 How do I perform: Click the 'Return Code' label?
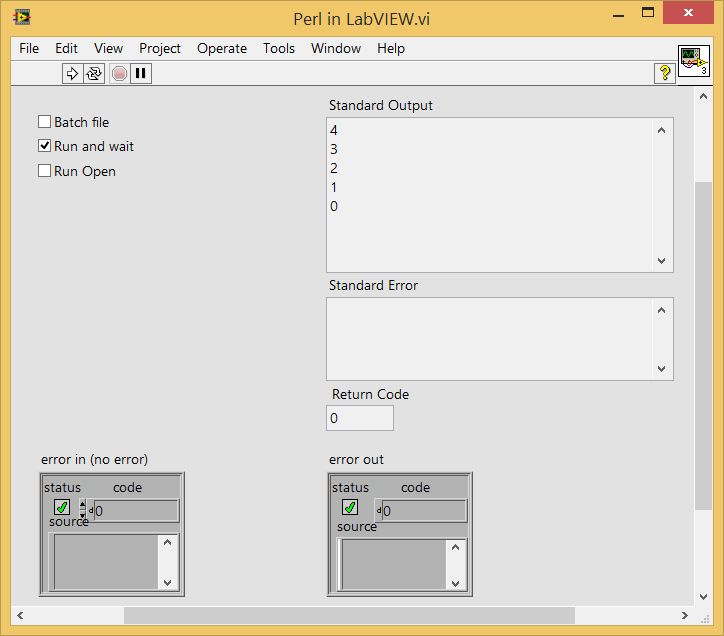pyautogui.click(x=370, y=394)
